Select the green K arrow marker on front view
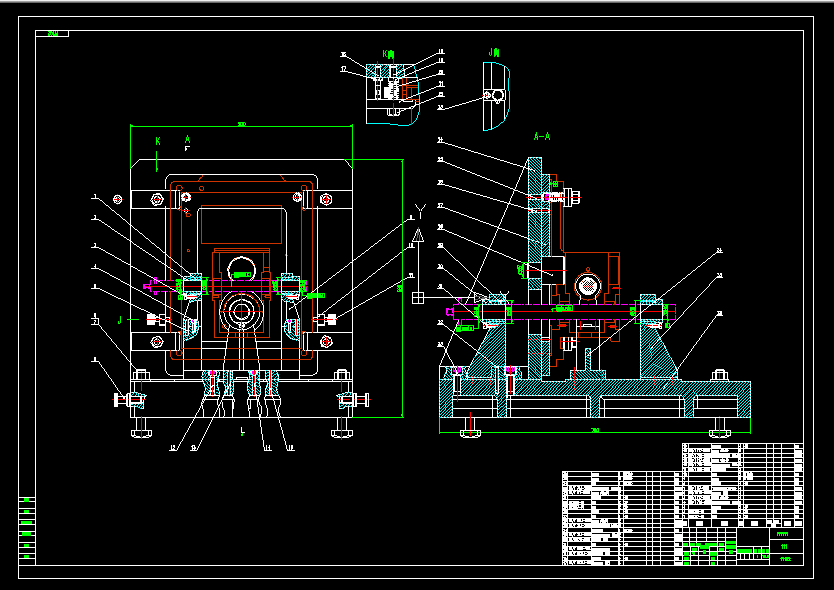Image resolution: width=834 pixels, height=590 pixels. pyautogui.click(x=157, y=154)
